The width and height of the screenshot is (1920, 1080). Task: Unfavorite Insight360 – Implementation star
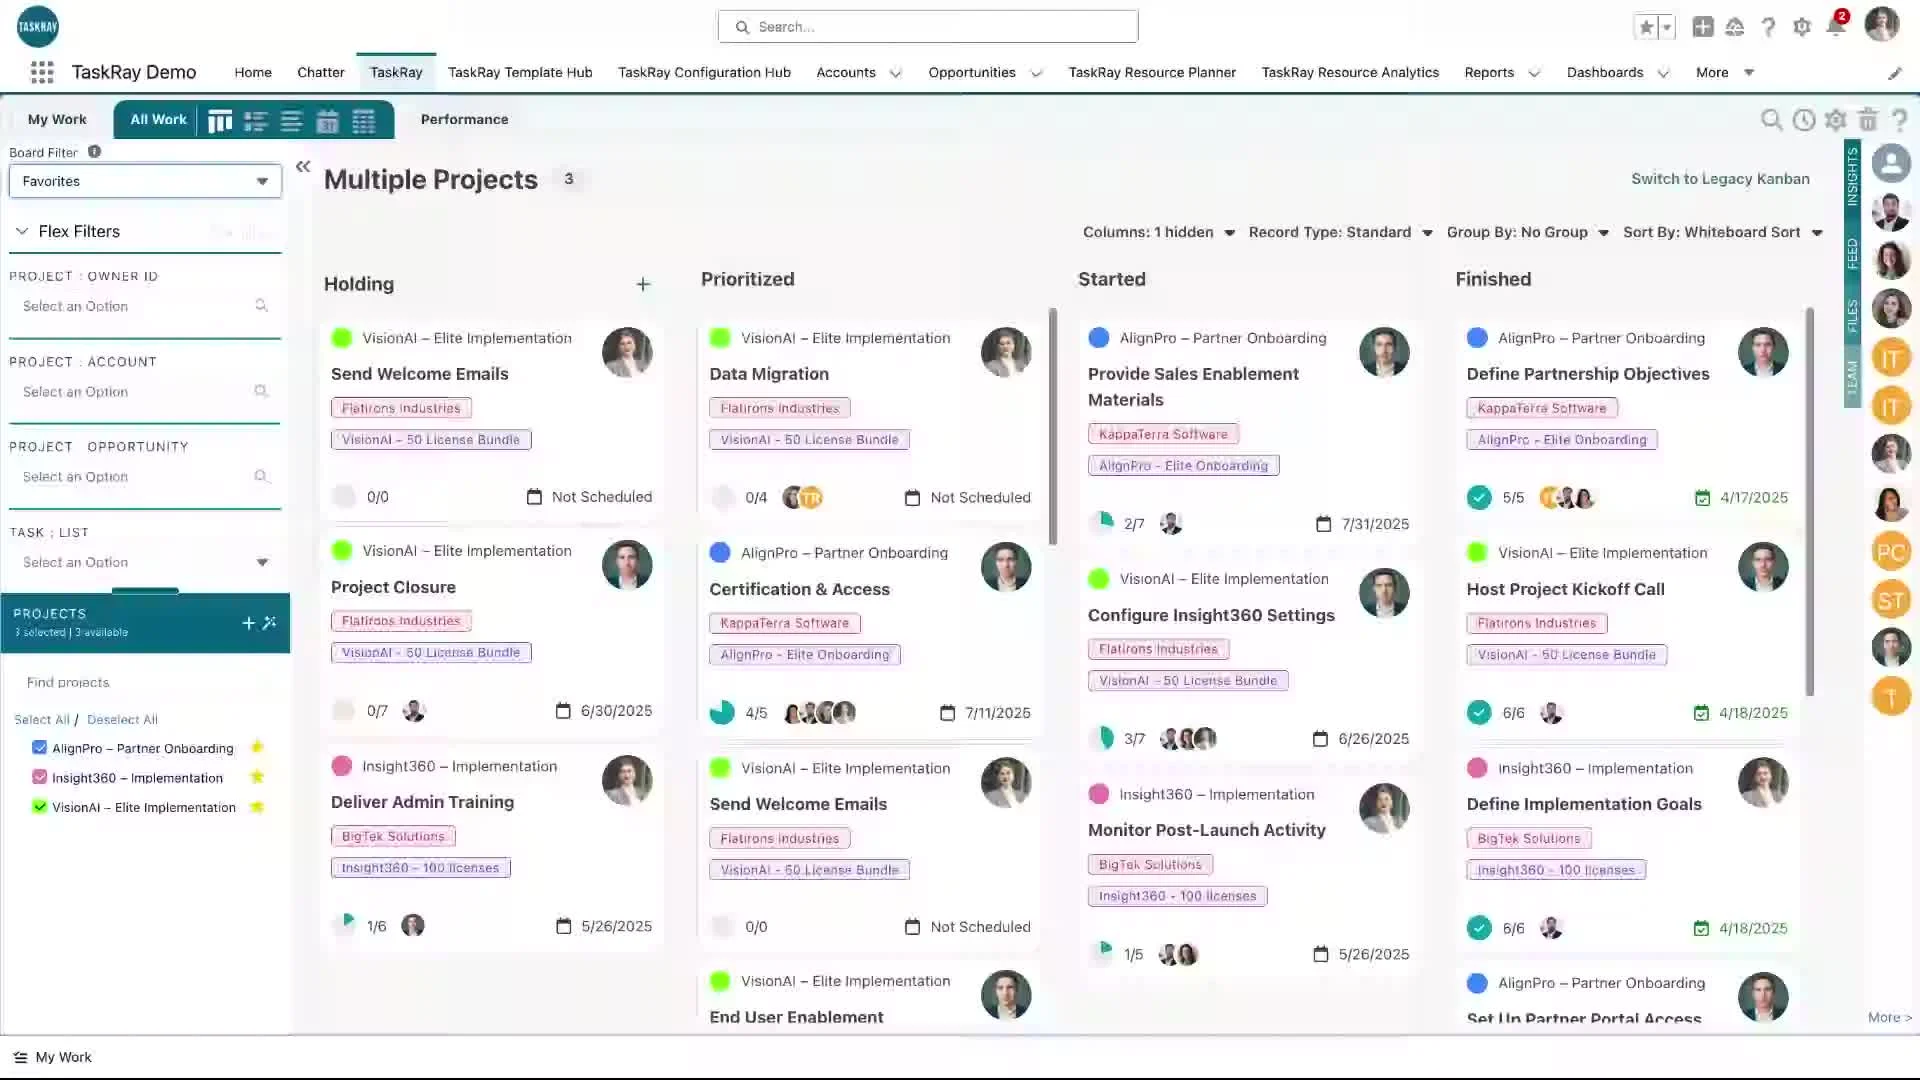(257, 777)
